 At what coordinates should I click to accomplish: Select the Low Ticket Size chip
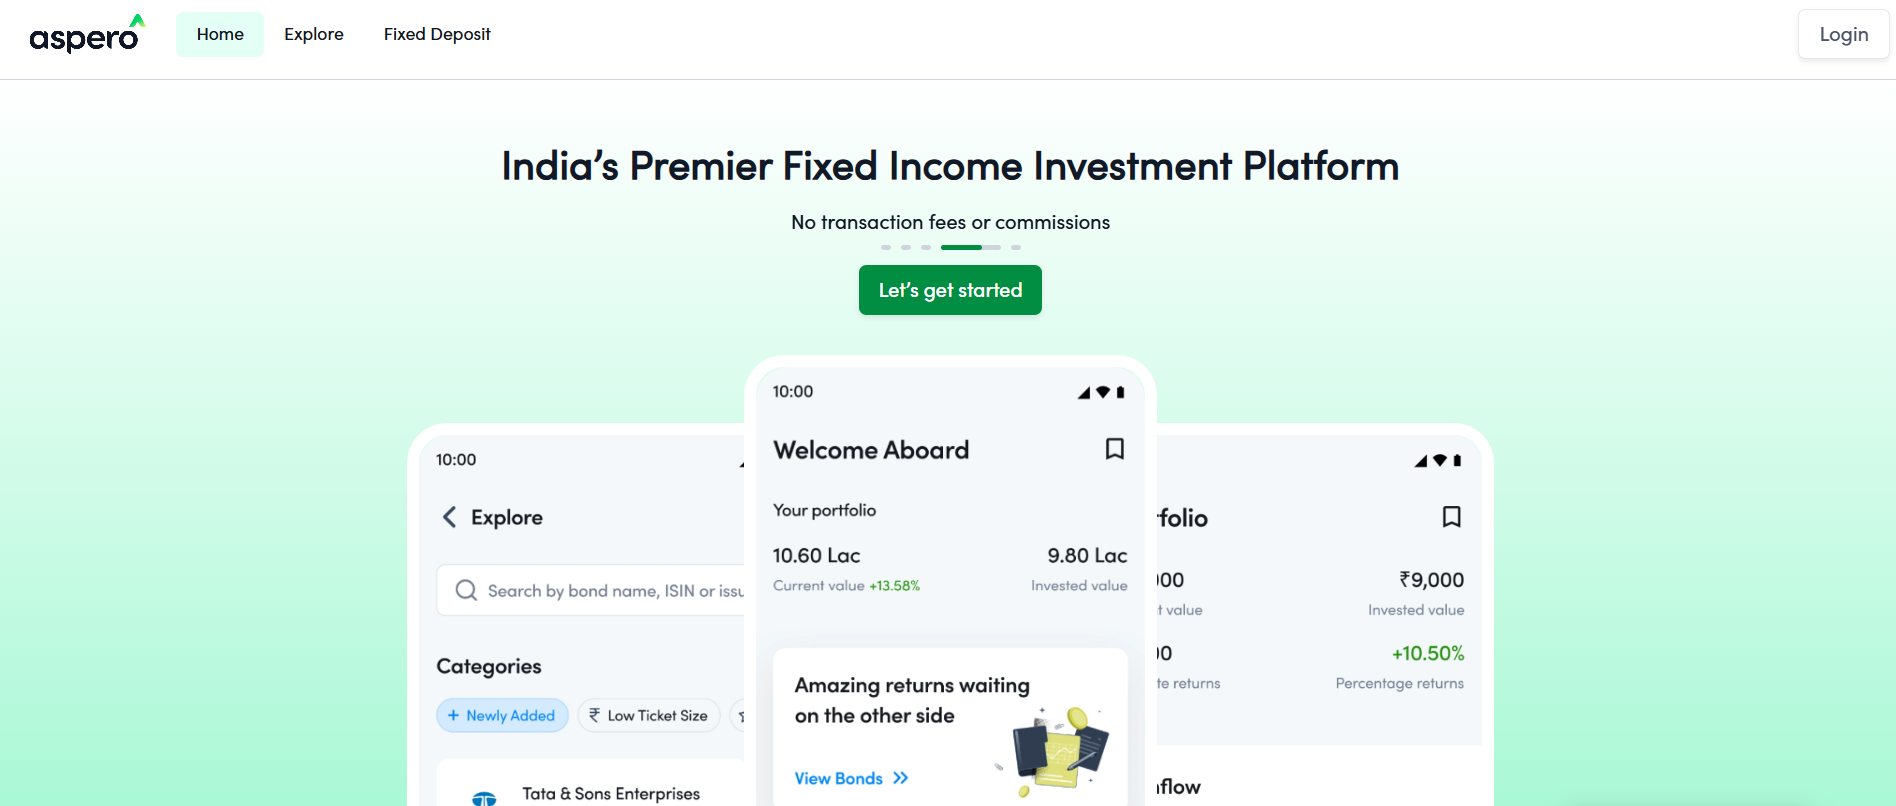pyautogui.click(x=649, y=715)
